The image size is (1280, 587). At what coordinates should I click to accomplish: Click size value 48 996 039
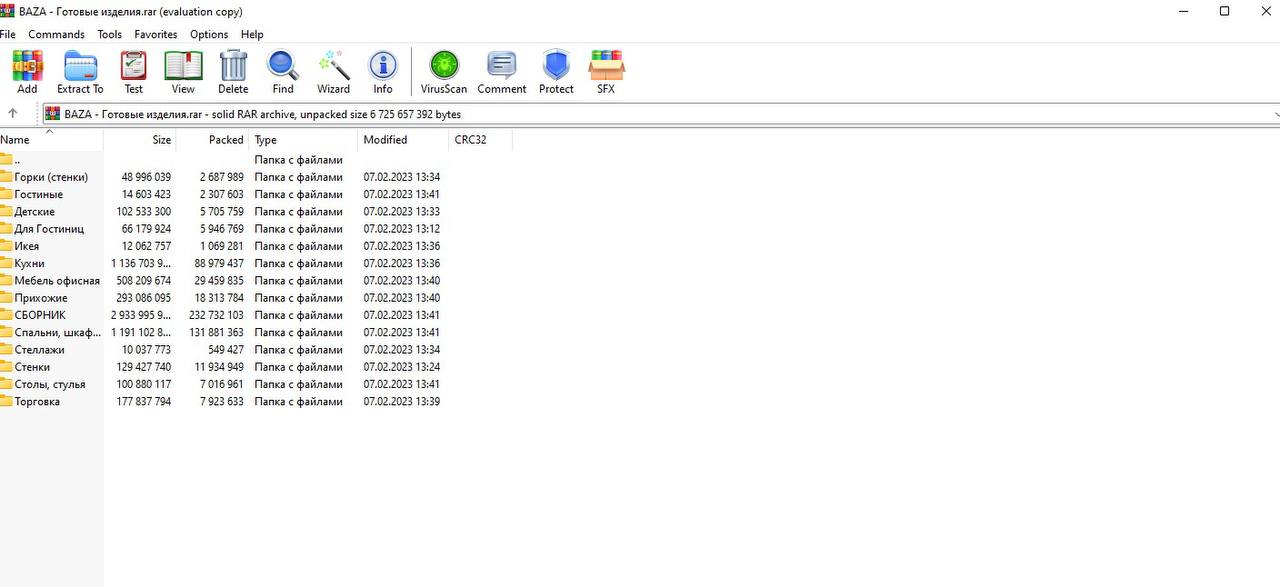[146, 177]
